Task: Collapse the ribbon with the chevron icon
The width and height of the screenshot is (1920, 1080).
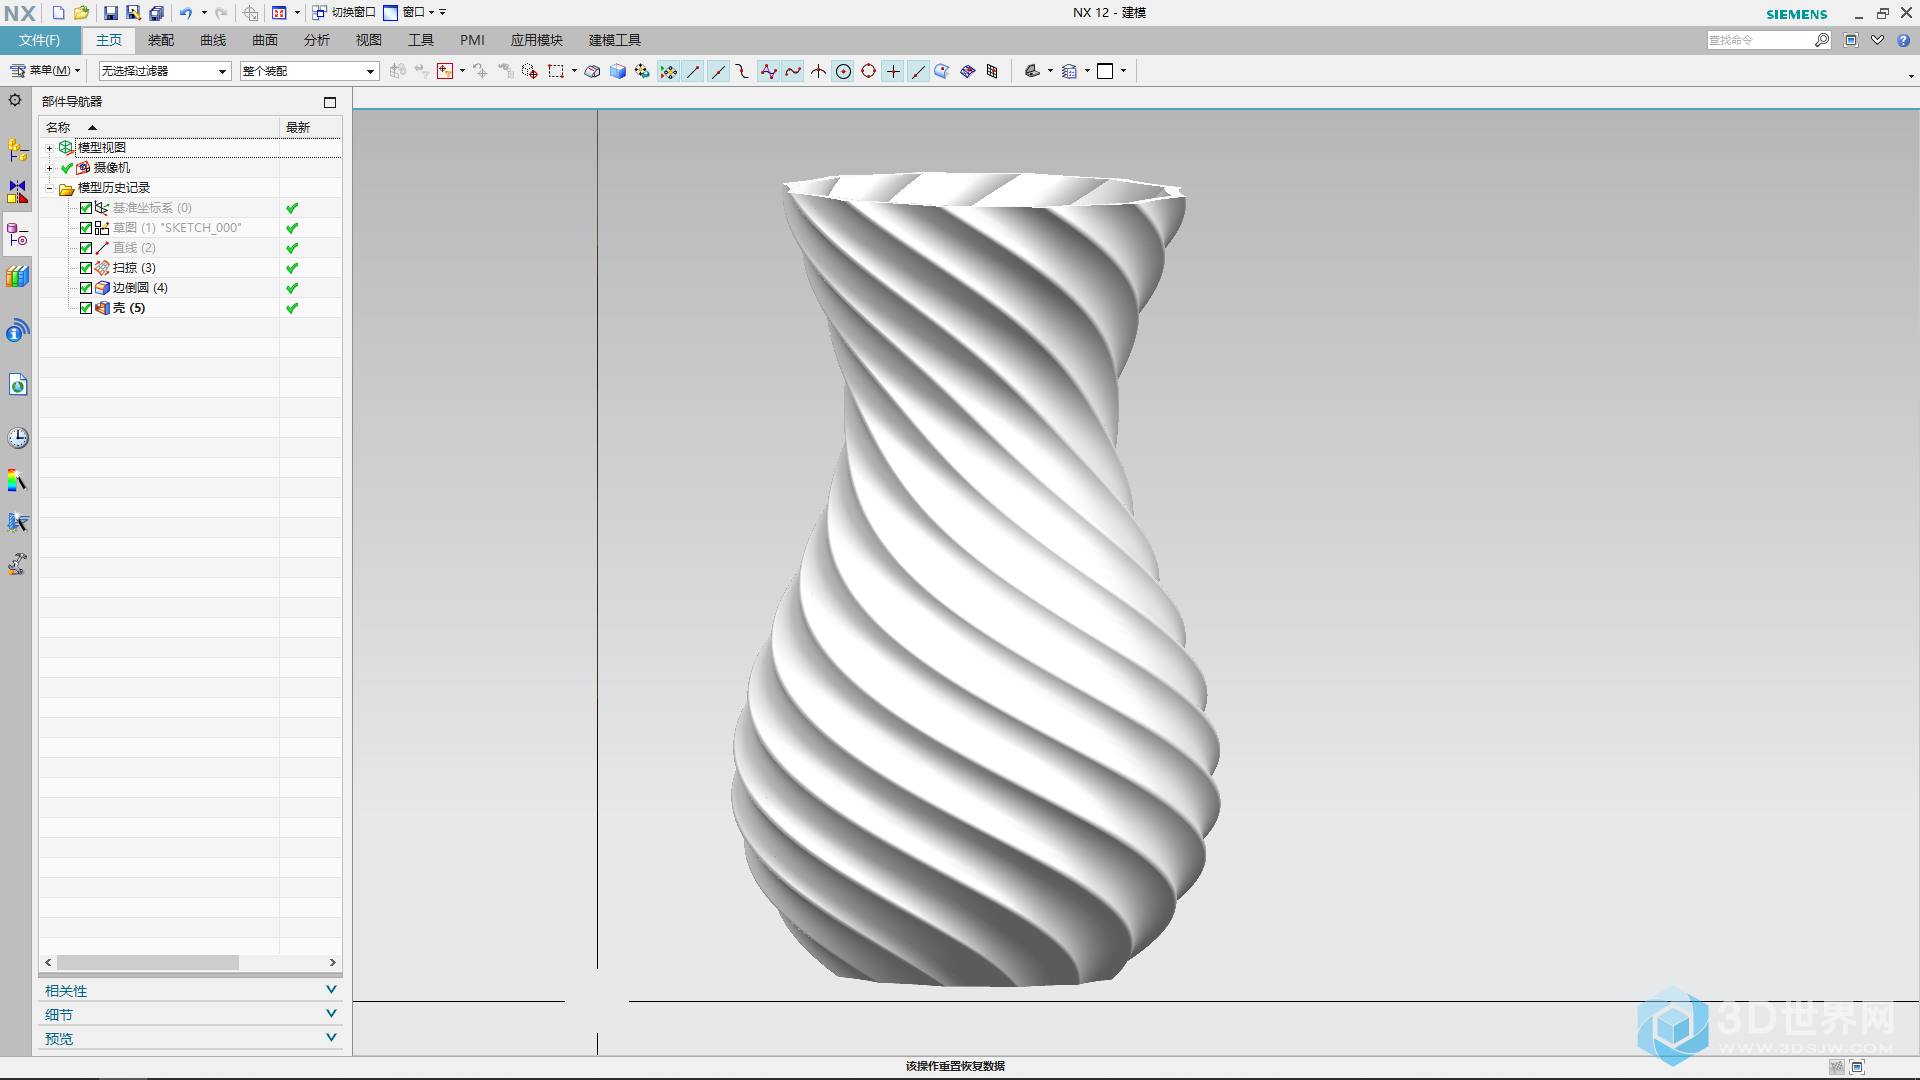Action: pyautogui.click(x=1877, y=40)
